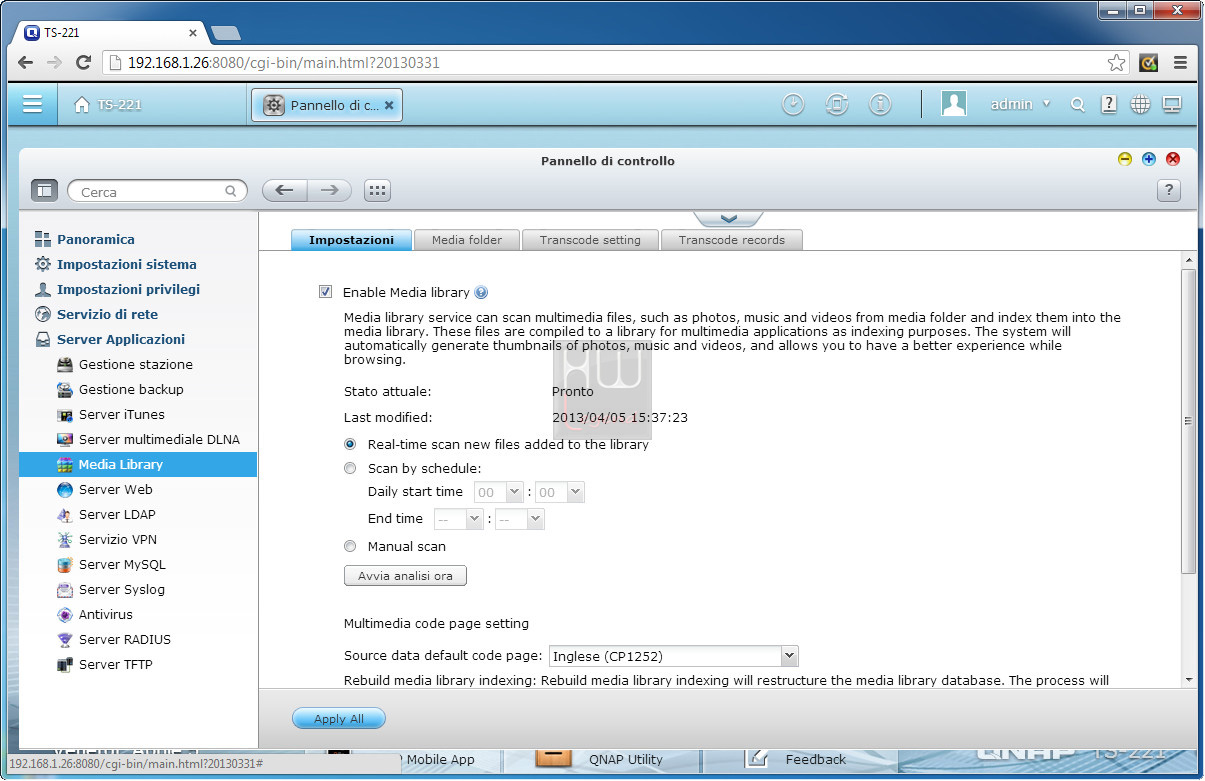Open Daily start time minute dropdown
Screen dimensions: 1205x781
pos(559,492)
